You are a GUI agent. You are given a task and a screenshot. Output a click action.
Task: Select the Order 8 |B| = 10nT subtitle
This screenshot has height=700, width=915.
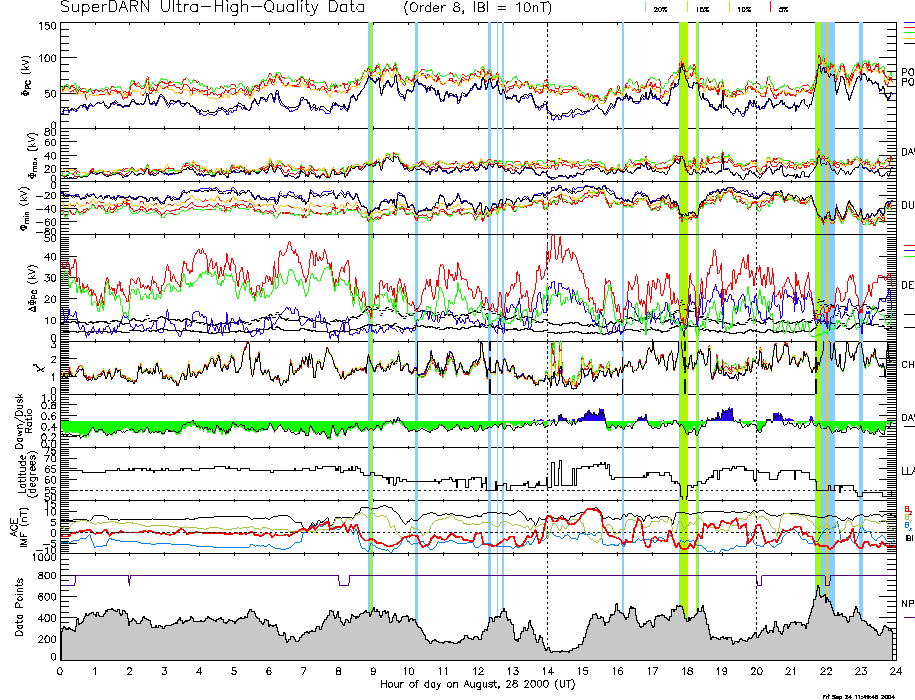pyautogui.click(x=493, y=8)
